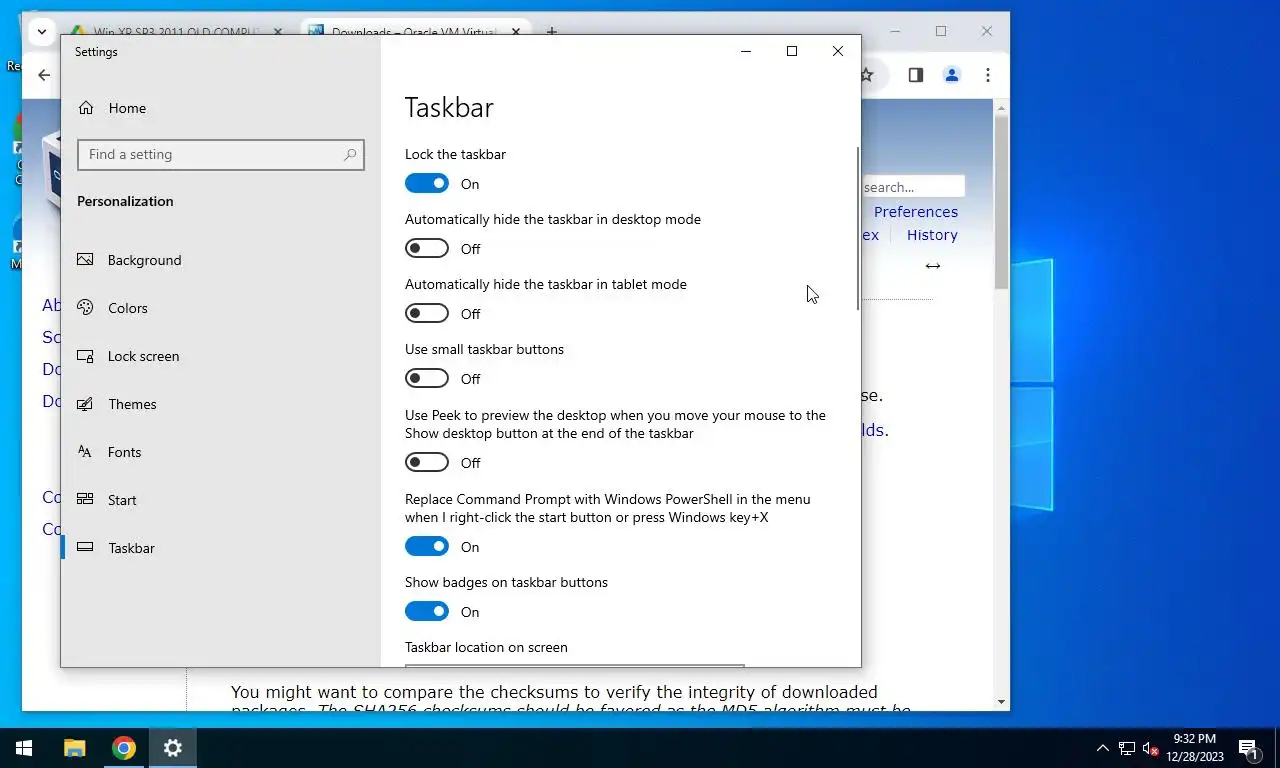Enable auto-hide taskbar in tablet mode
Image resolution: width=1280 pixels, height=768 pixels.
tap(427, 314)
